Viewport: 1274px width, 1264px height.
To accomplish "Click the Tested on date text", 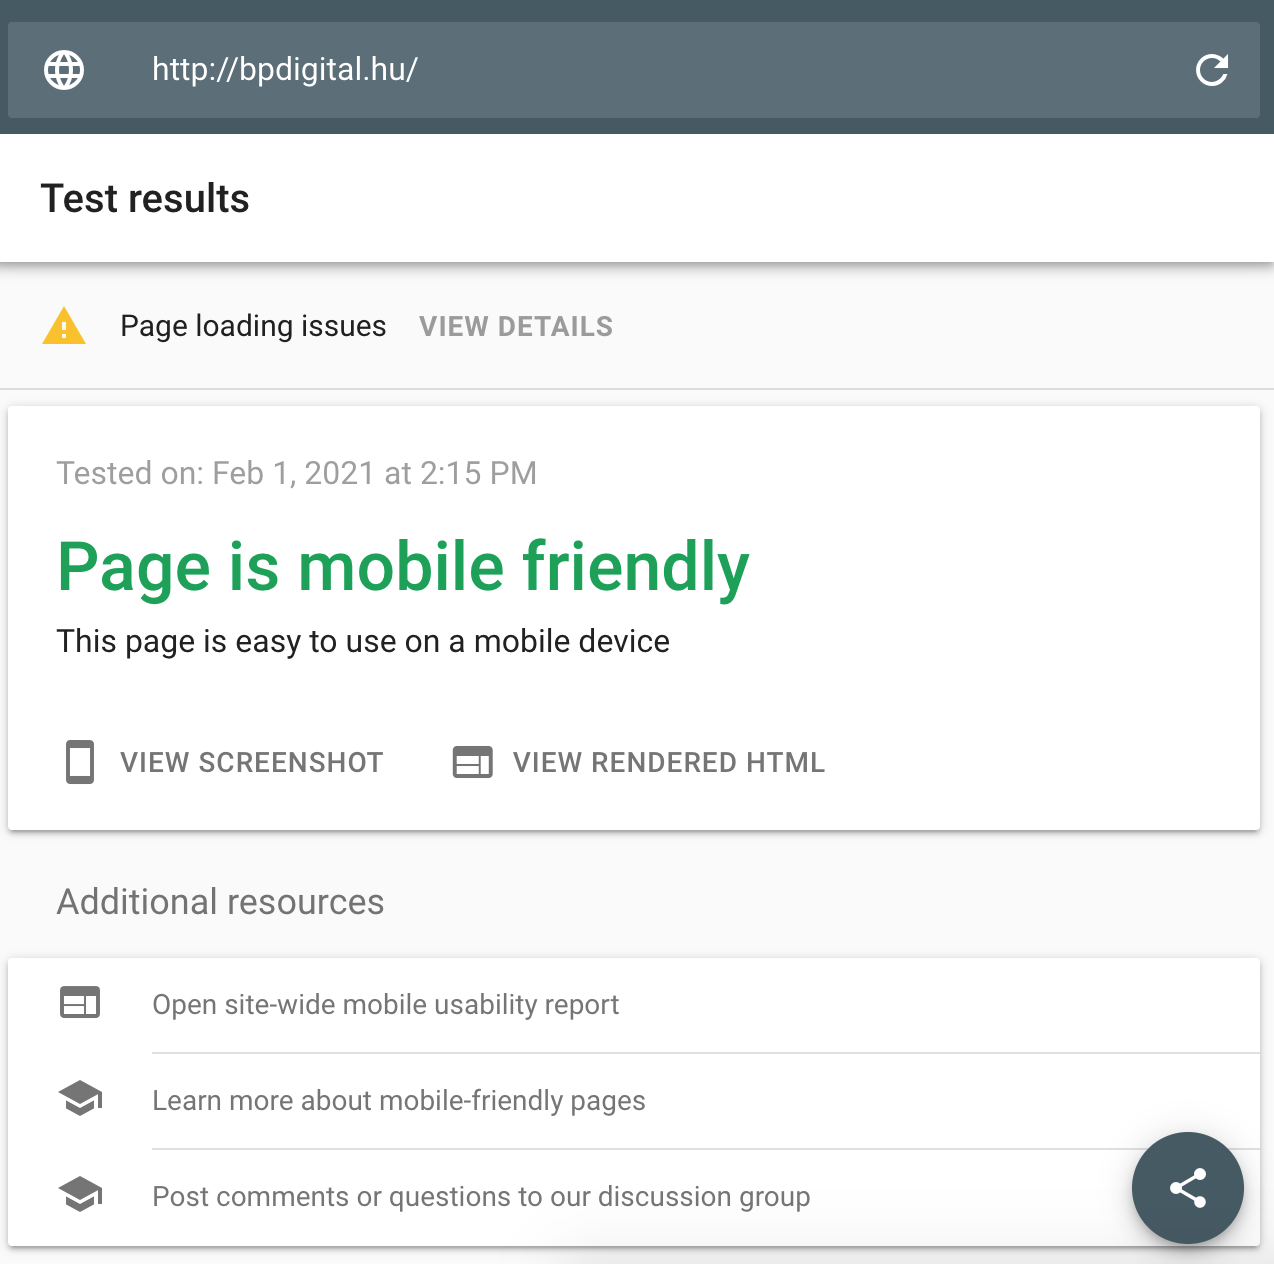I will [x=297, y=473].
